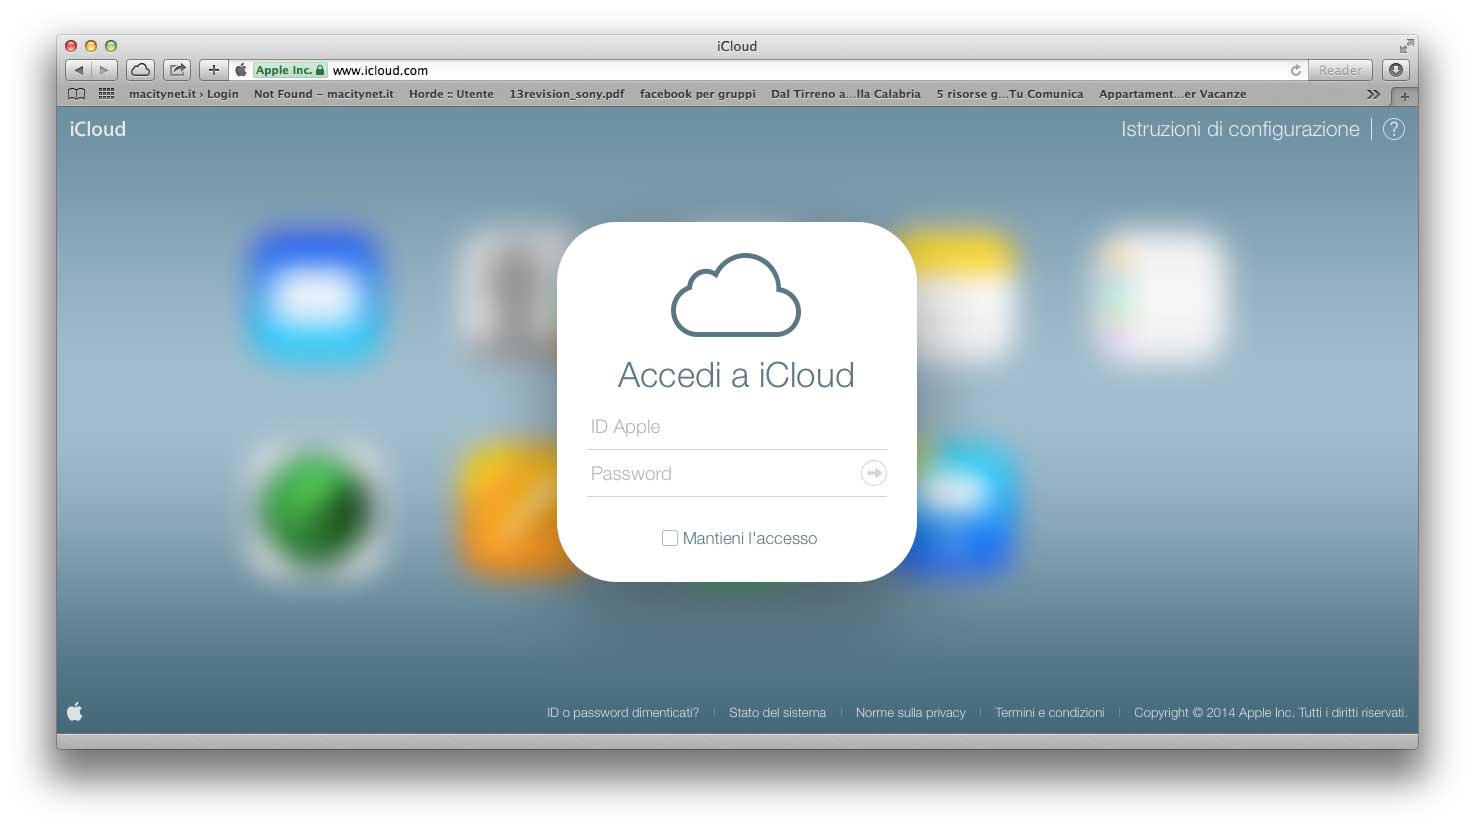Open the Appartament...er Vacanze bookmark
Screen dimensions: 1475x828
point(1173,94)
